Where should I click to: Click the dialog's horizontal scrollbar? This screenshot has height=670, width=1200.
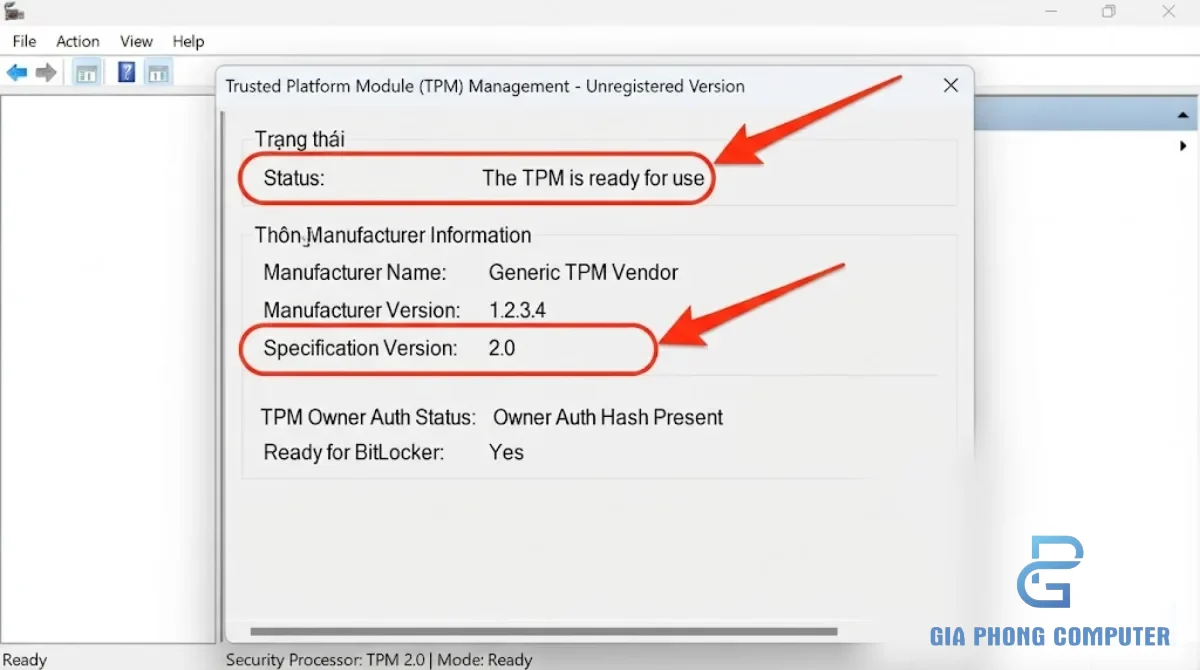click(543, 632)
